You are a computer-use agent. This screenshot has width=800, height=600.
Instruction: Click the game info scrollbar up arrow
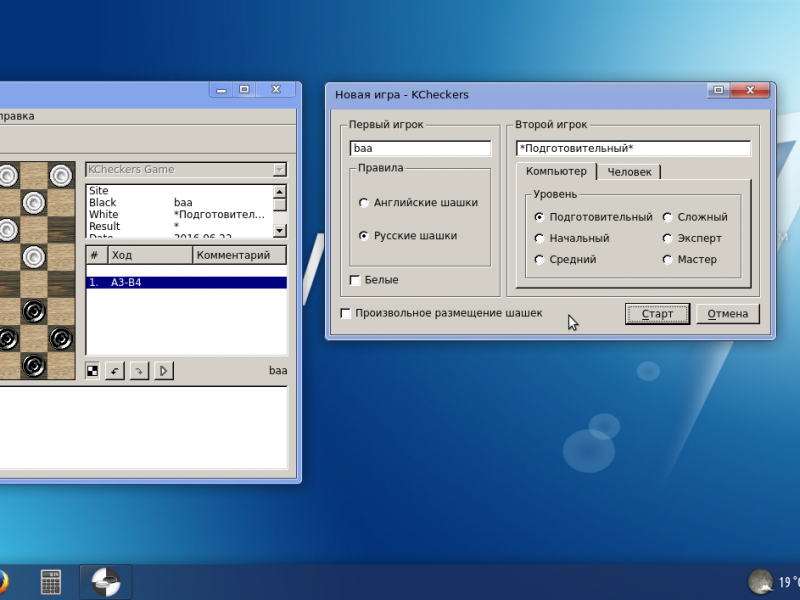tap(280, 191)
